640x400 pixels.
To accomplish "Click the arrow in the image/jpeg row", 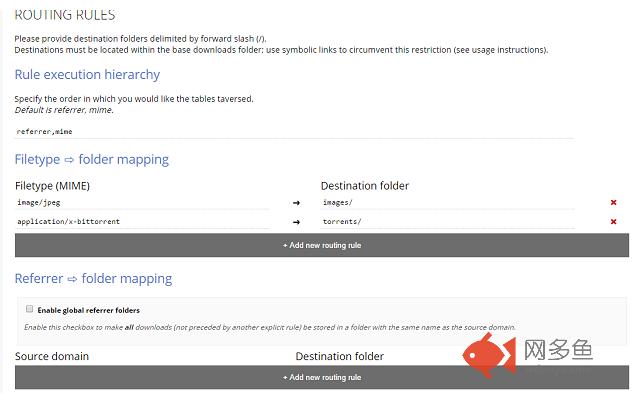I will [x=296, y=203].
